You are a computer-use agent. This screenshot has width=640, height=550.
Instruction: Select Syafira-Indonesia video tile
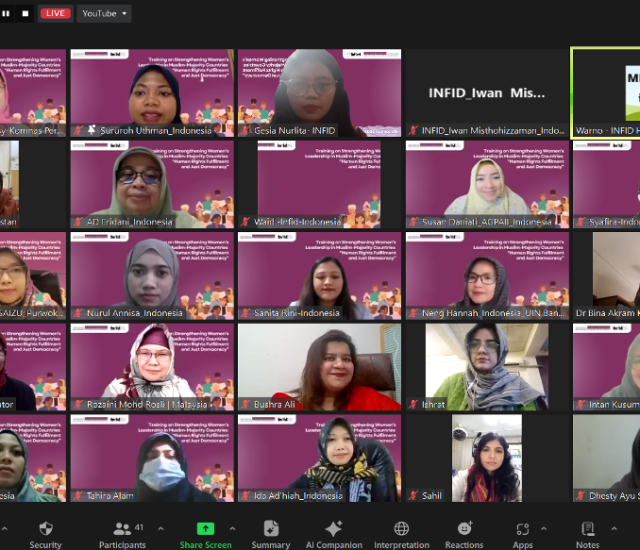(607, 184)
